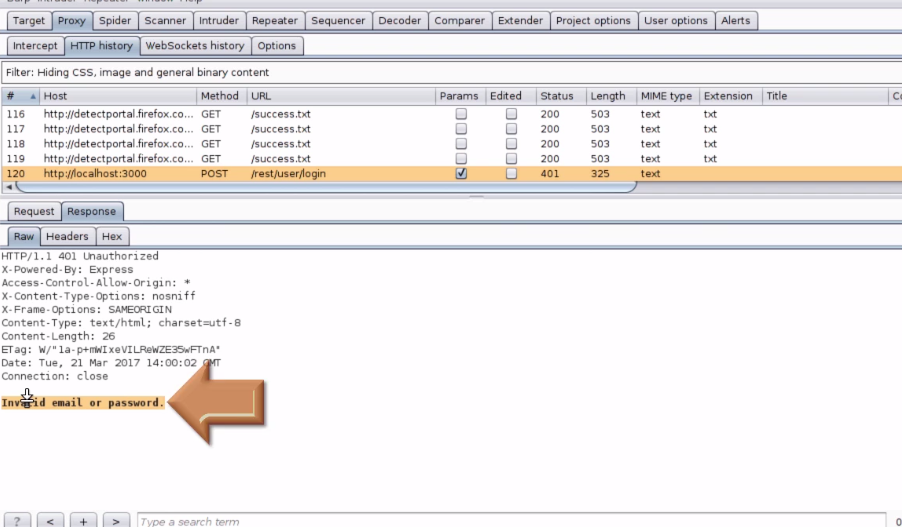This screenshot has height=527, width=902.
Task: Click the horizontal history scrollbar thumb
Action: click(326, 187)
